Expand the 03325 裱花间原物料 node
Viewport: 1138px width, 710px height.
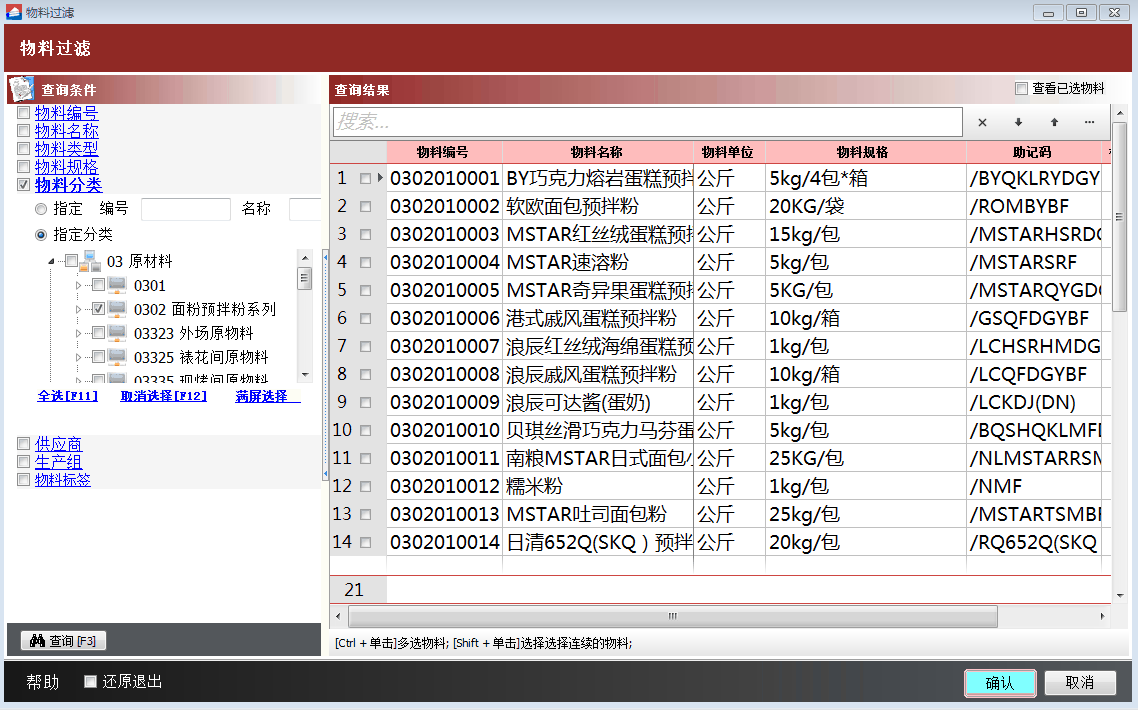pos(78,357)
